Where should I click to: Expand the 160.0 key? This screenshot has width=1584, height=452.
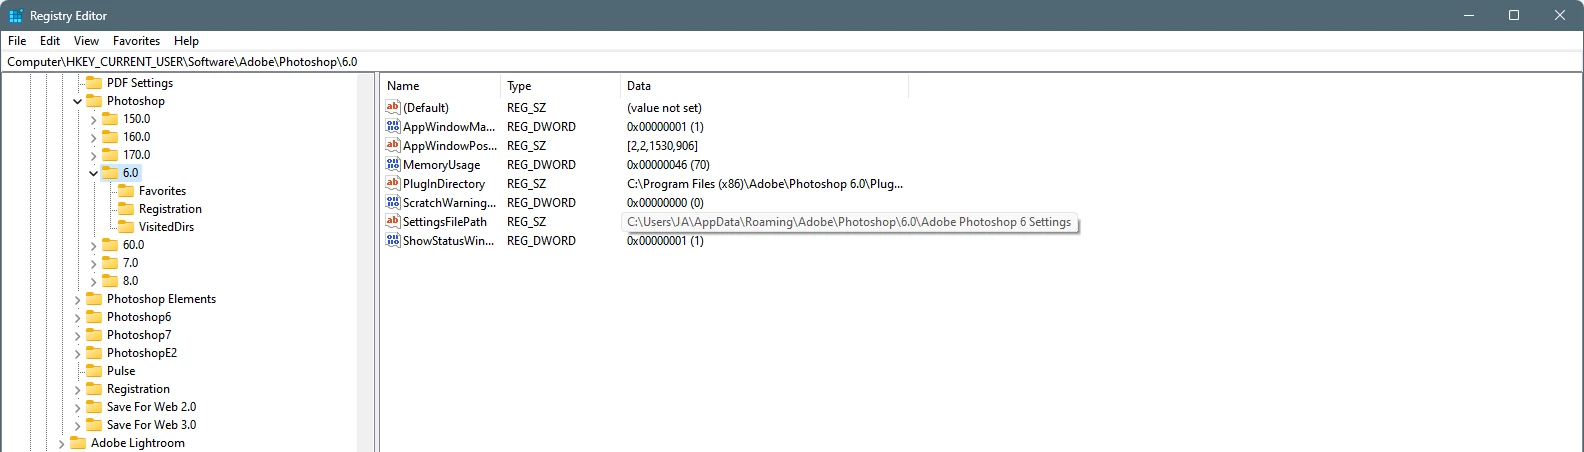[x=93, y=137]
